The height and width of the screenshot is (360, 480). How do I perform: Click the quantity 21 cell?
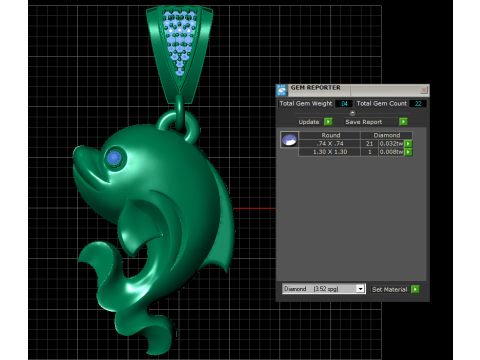369,144
